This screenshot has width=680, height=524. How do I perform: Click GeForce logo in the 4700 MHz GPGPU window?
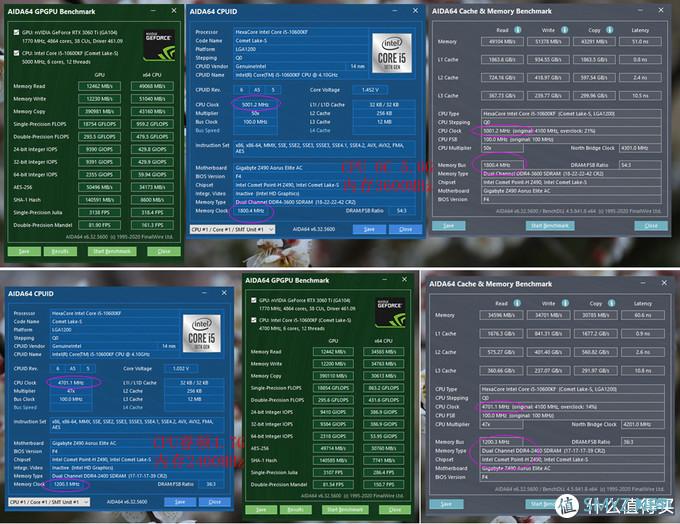[390, 312]
